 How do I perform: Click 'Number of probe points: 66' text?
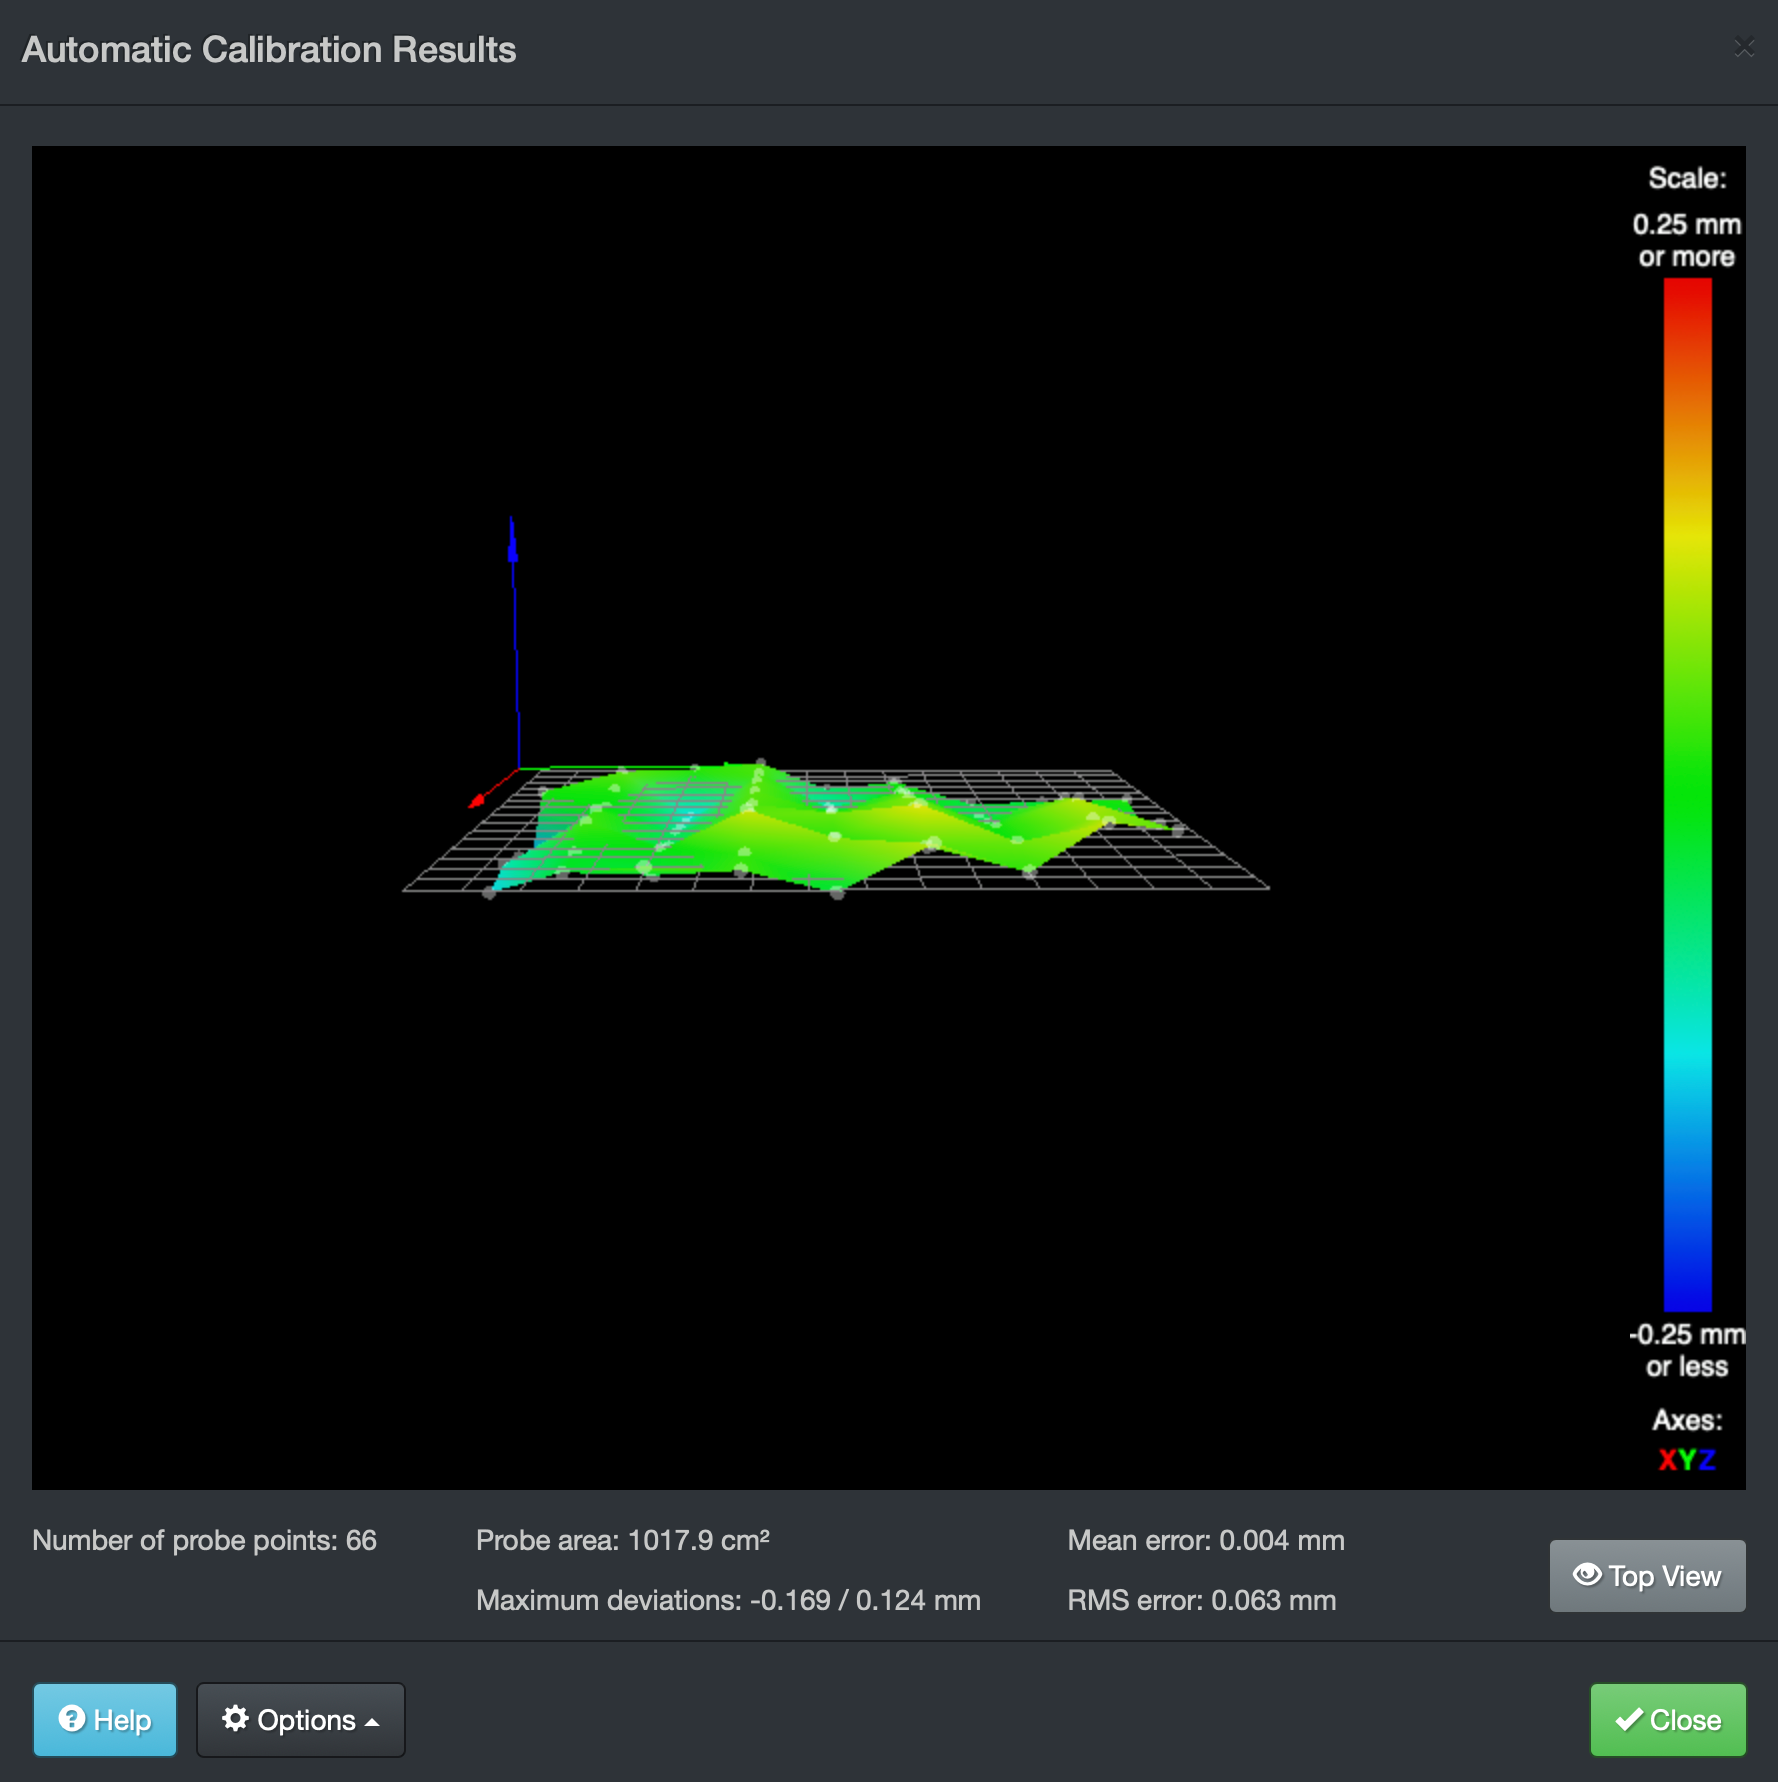coord(205,1540)
